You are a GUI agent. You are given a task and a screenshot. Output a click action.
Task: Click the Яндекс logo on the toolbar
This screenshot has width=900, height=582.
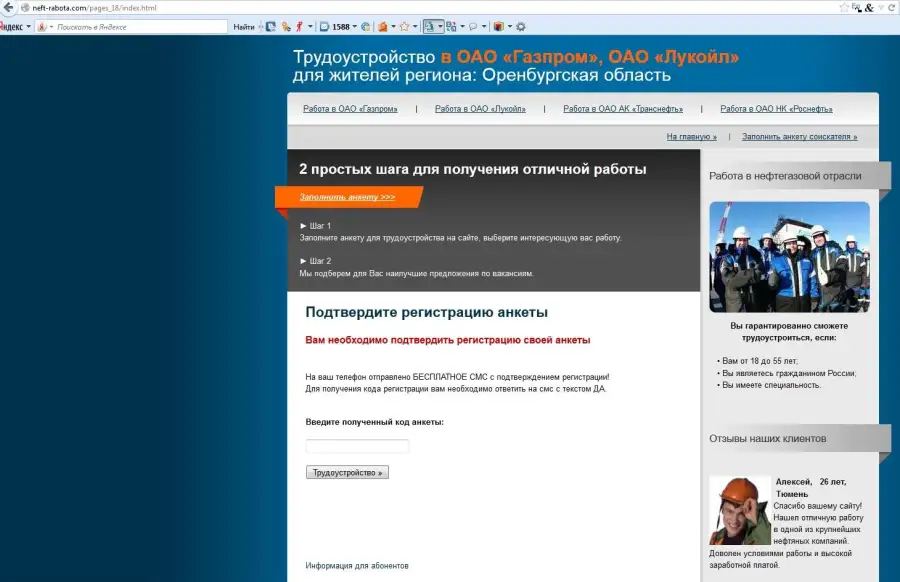tap(11, 27)
